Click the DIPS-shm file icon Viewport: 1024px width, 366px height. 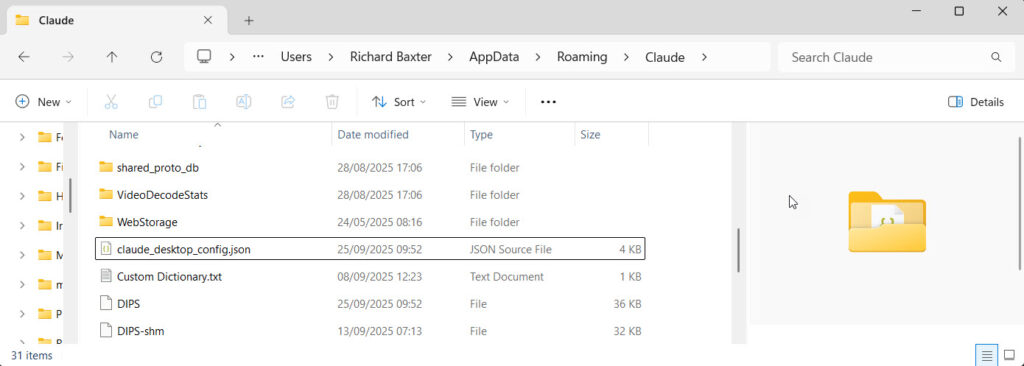click(x=106, y=331)
